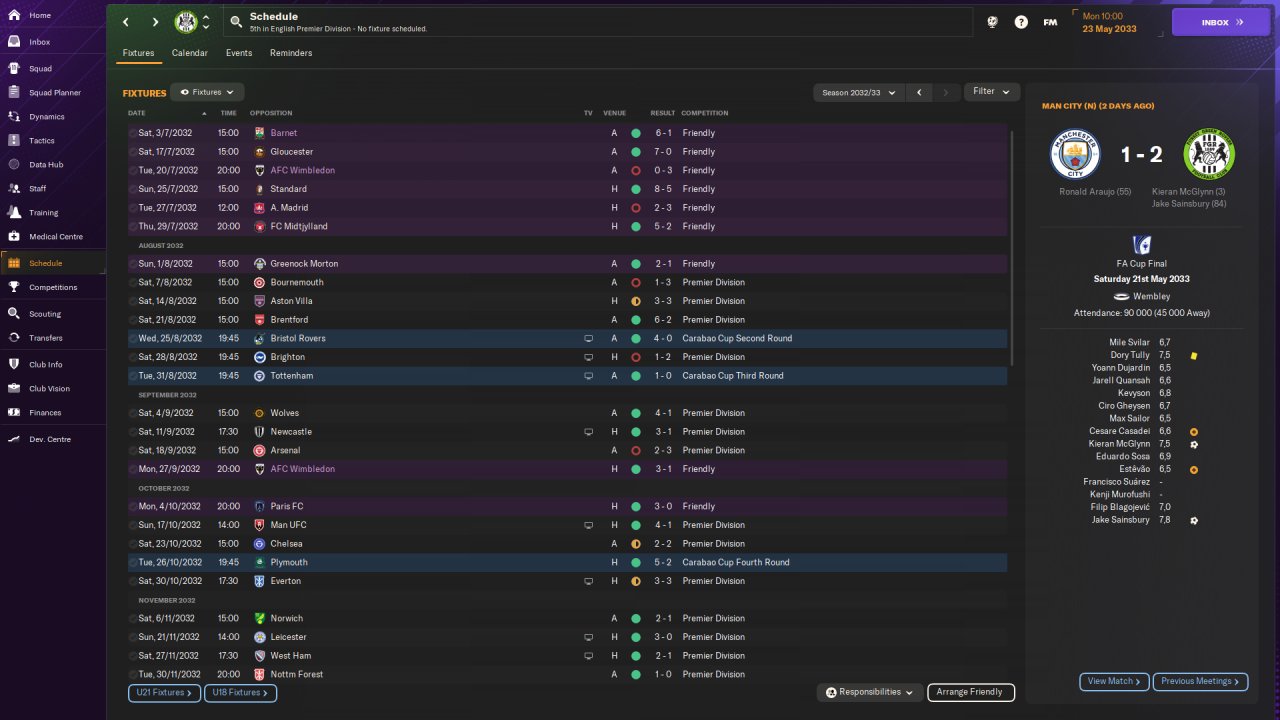
Task: Open the Medical Centre icon
Action: coord(14,237)
